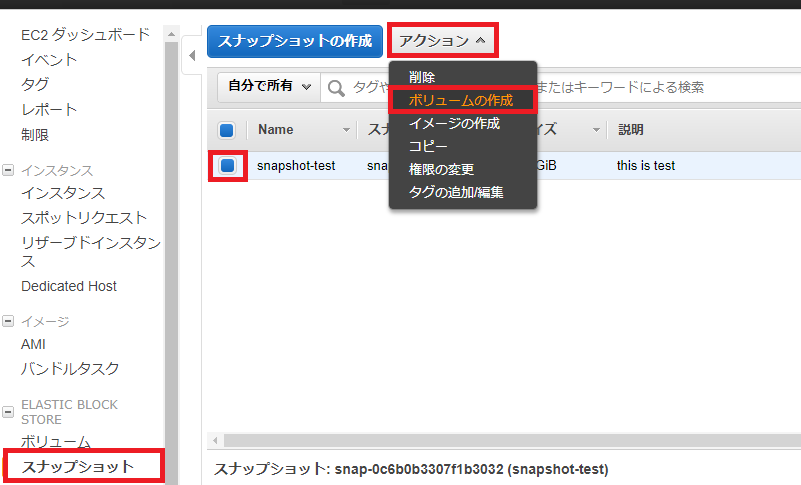Click the snapshot ID detail heading
The image size is (801, 485).
click(411, 469)
